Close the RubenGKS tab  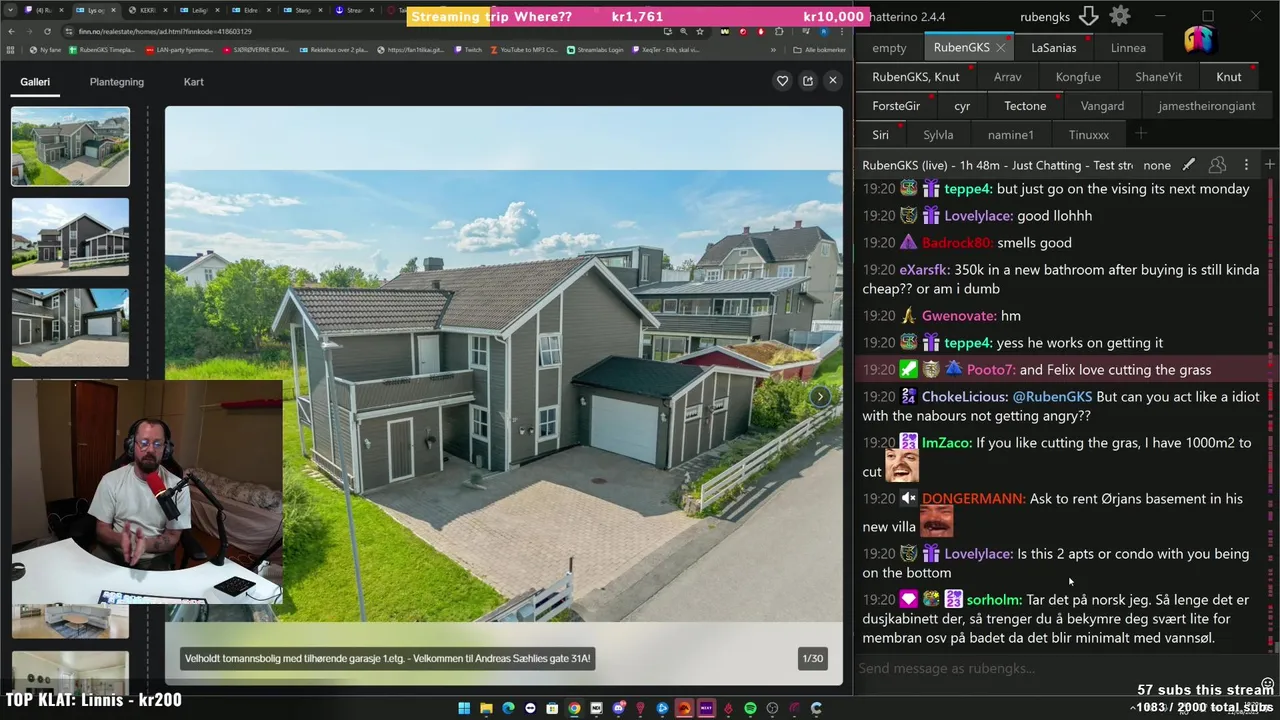click(x=1000, y=48)
